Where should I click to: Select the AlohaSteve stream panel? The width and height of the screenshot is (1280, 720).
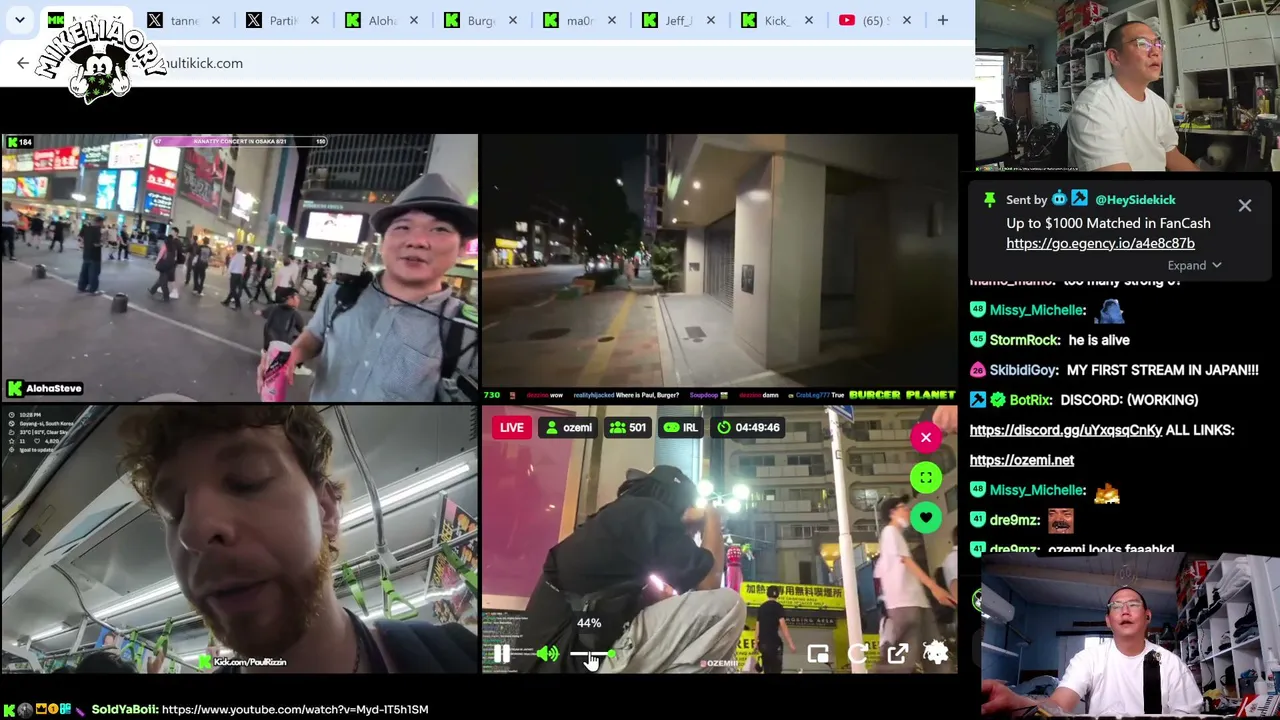[x=239, y=268]
